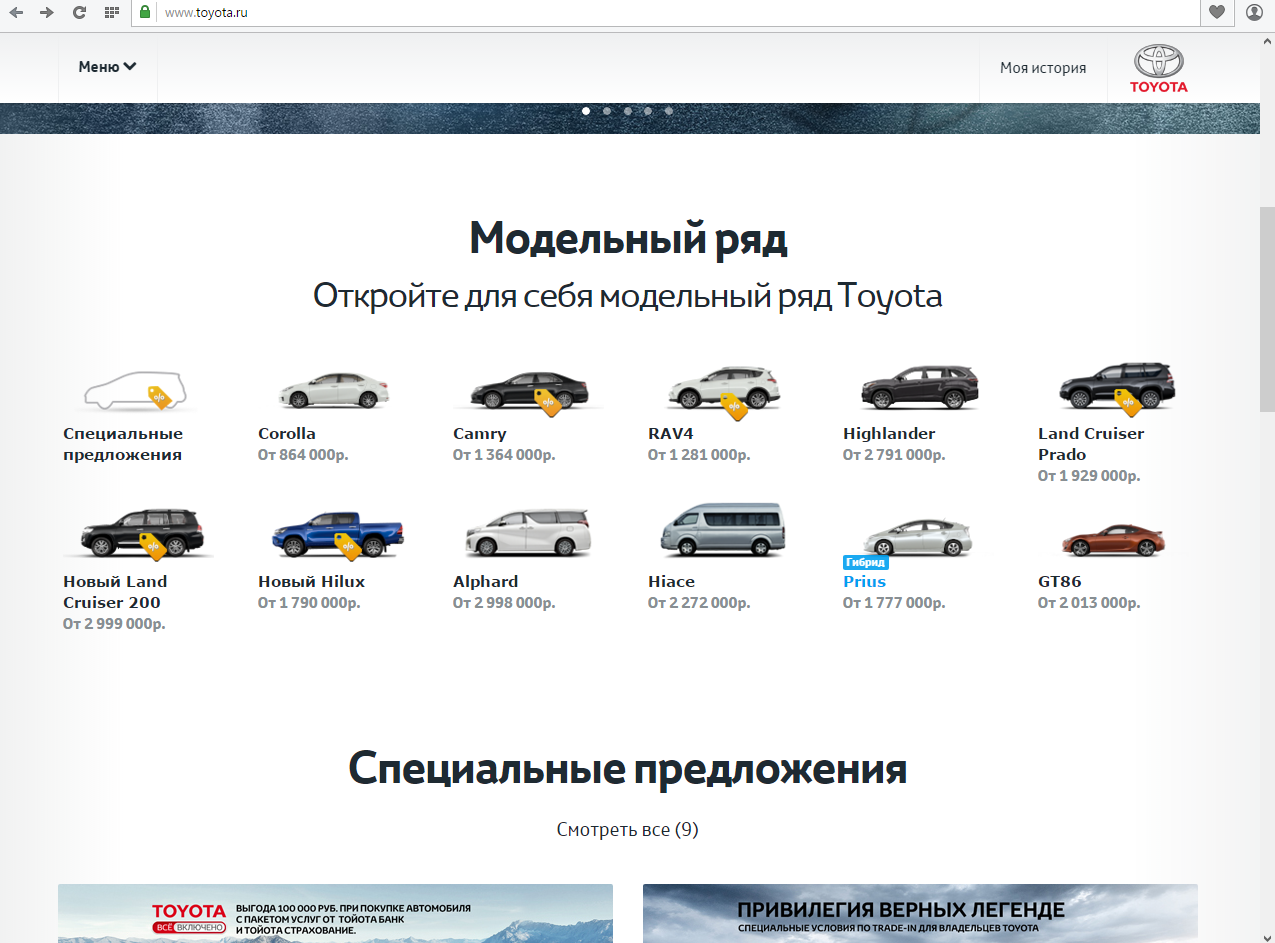Image resolution: width=1275 pixels, height=943 pixels.
Task: Click the Corolla price От 864 000р.
Action: tap(303, 455)
